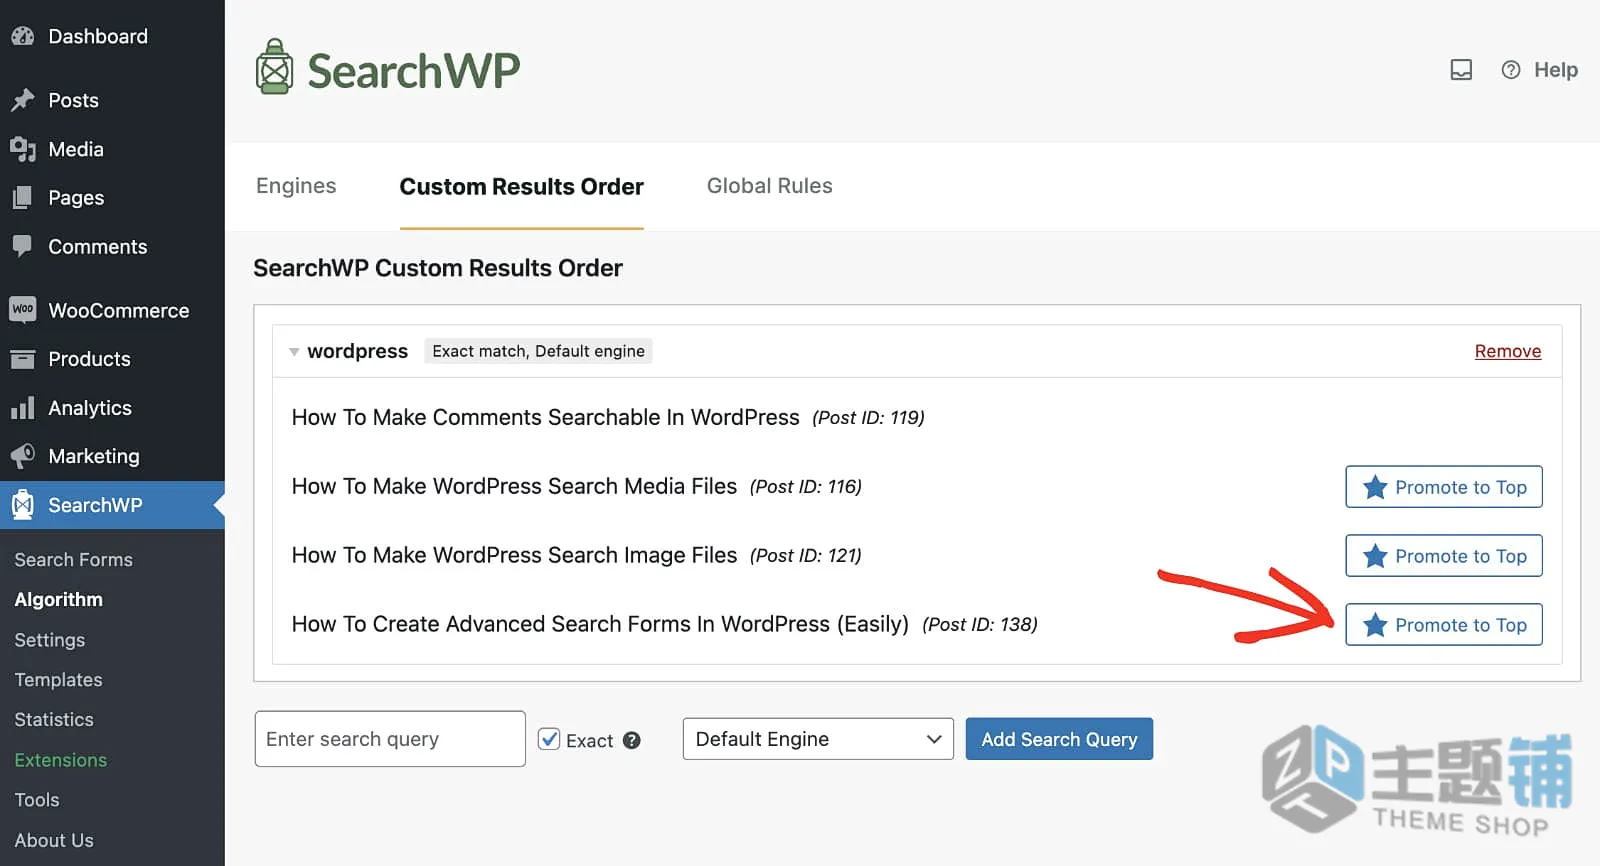Promote Search Media Files post to top
Viewport: 1600px width, 866px height.
[1444, 487]
